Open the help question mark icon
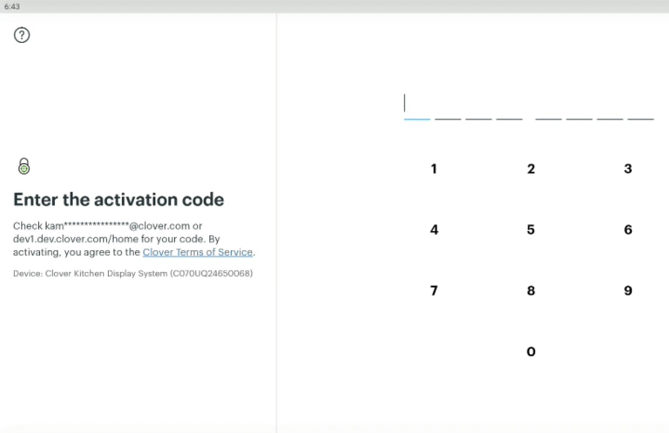Image resolution: width=669 pixels, height=433 pixels. pyautogui.click(x=22, y=35)
